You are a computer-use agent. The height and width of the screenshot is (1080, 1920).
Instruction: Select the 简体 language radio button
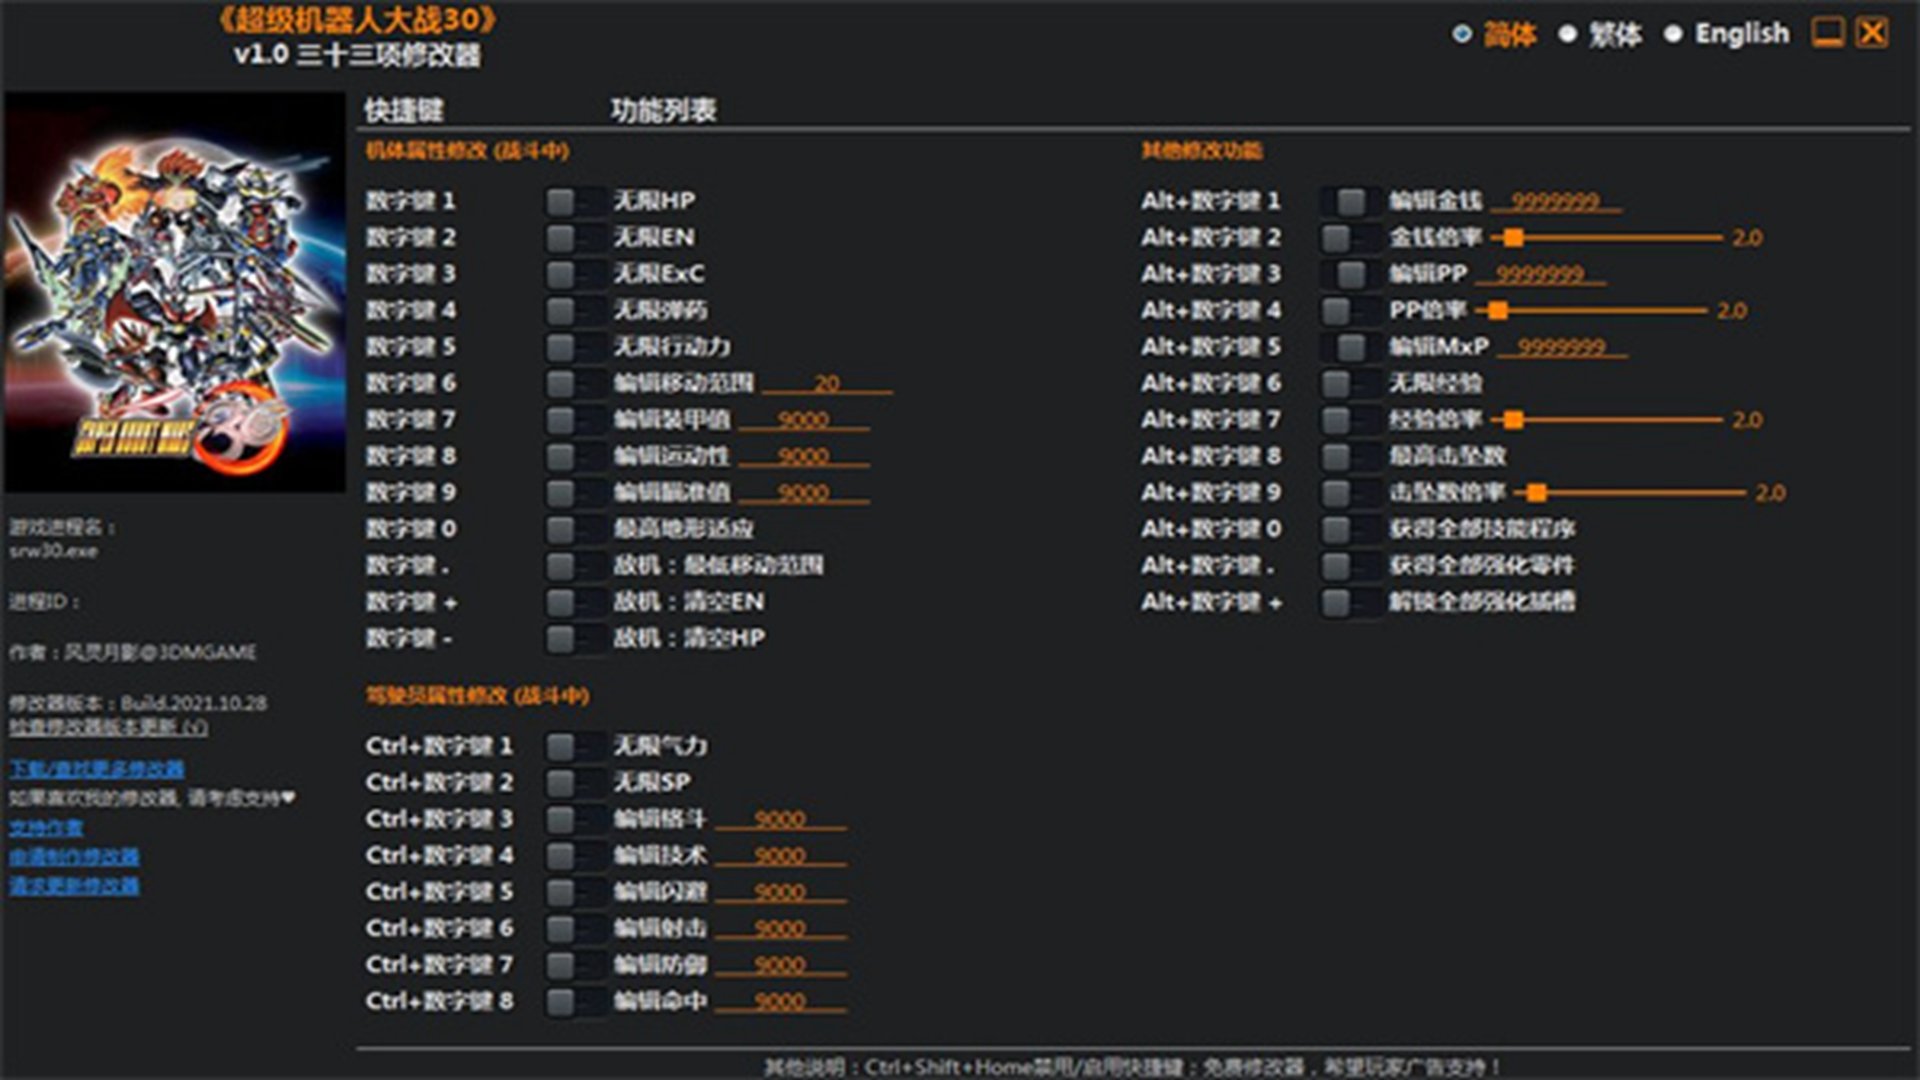tap(1462, 34)
